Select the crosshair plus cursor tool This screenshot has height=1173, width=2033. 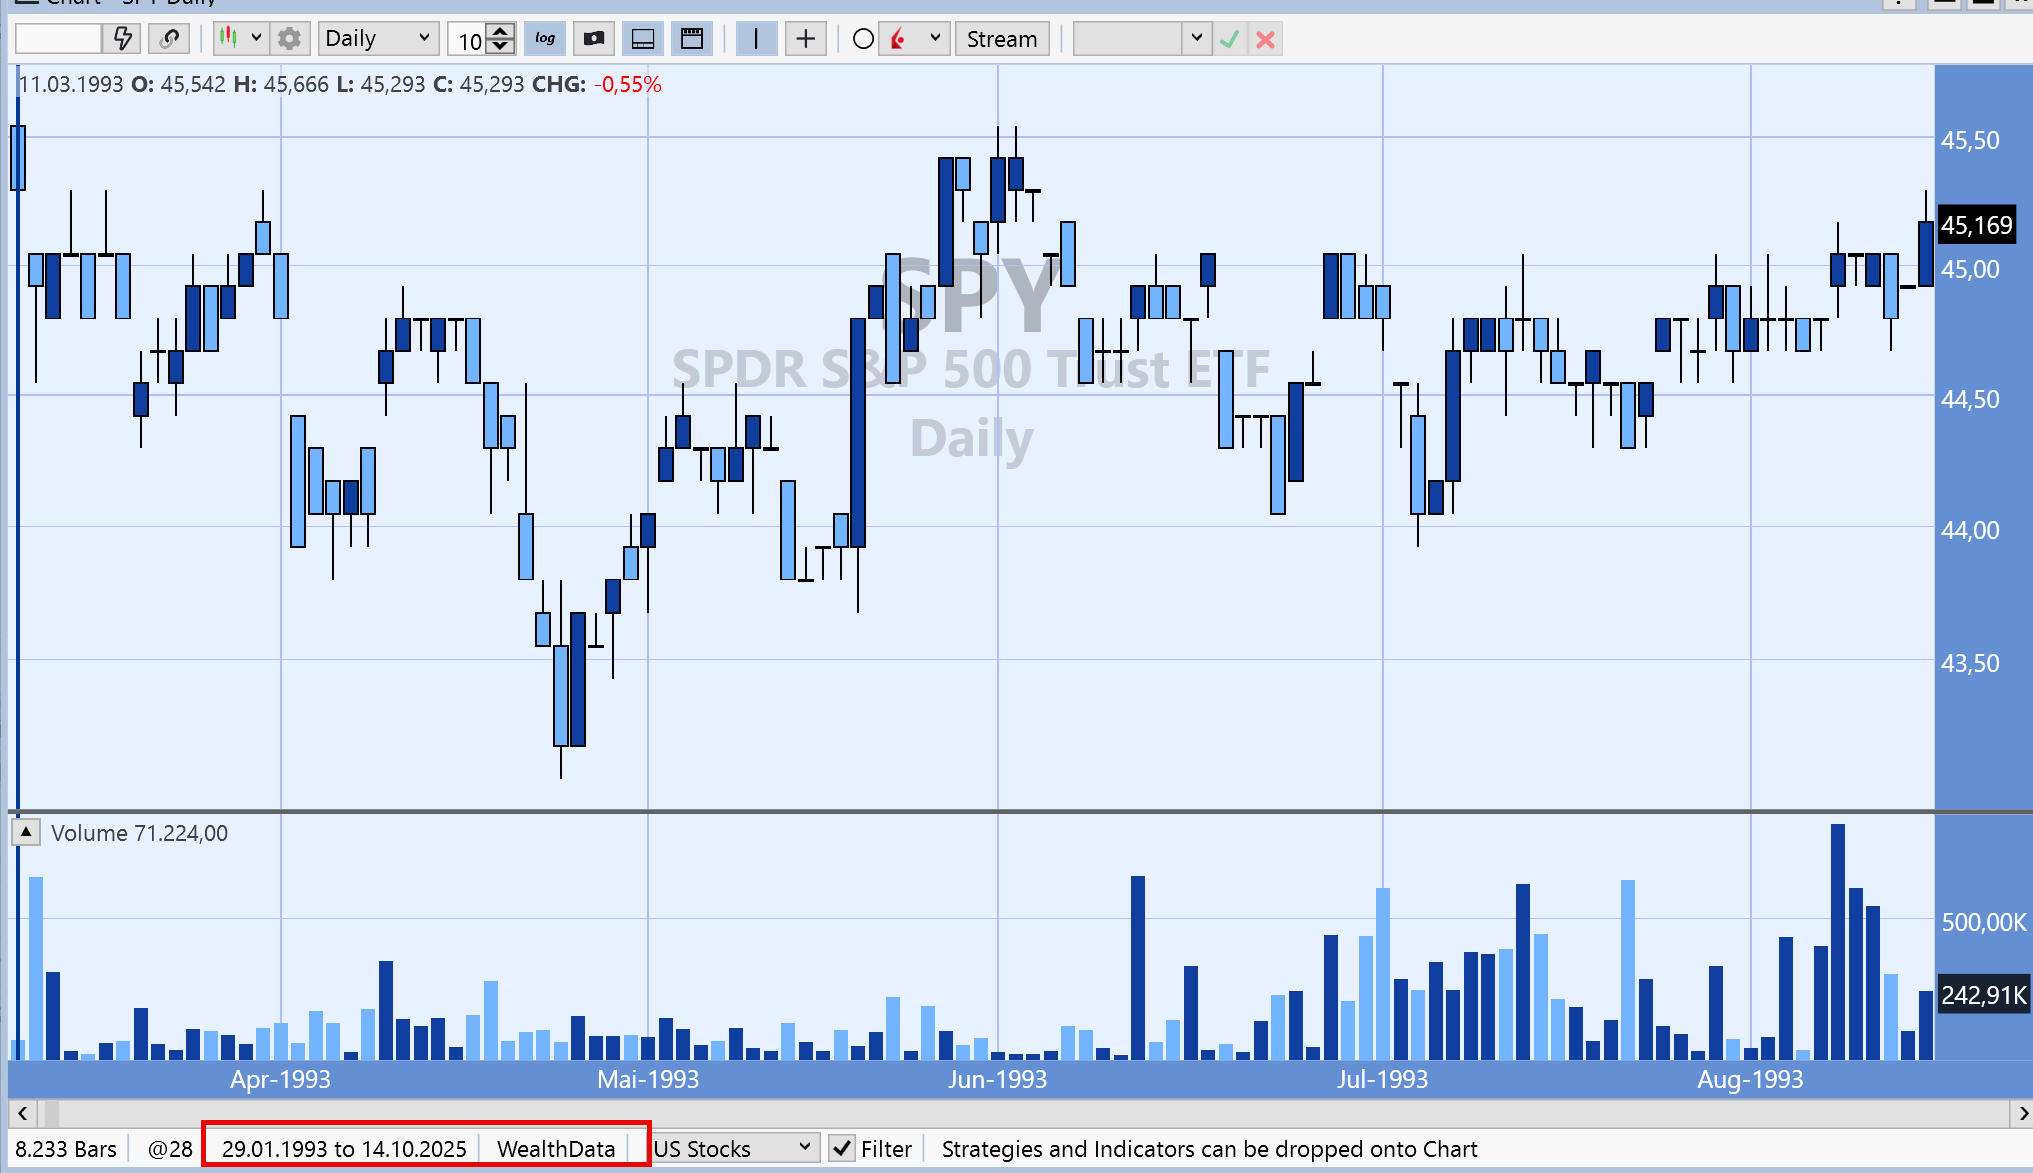coord(806,39)
